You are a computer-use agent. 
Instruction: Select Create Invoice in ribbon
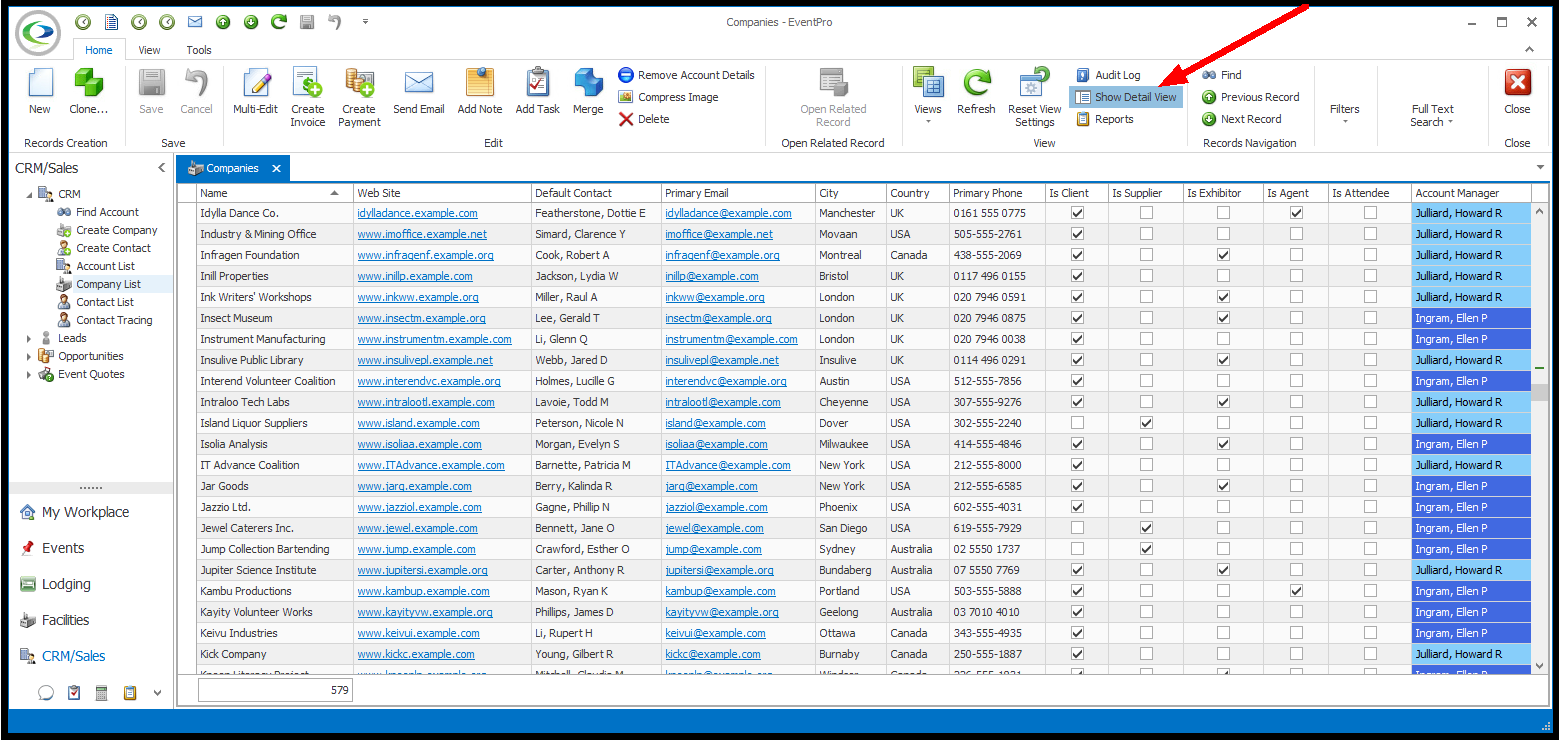(x=308, y=97)
